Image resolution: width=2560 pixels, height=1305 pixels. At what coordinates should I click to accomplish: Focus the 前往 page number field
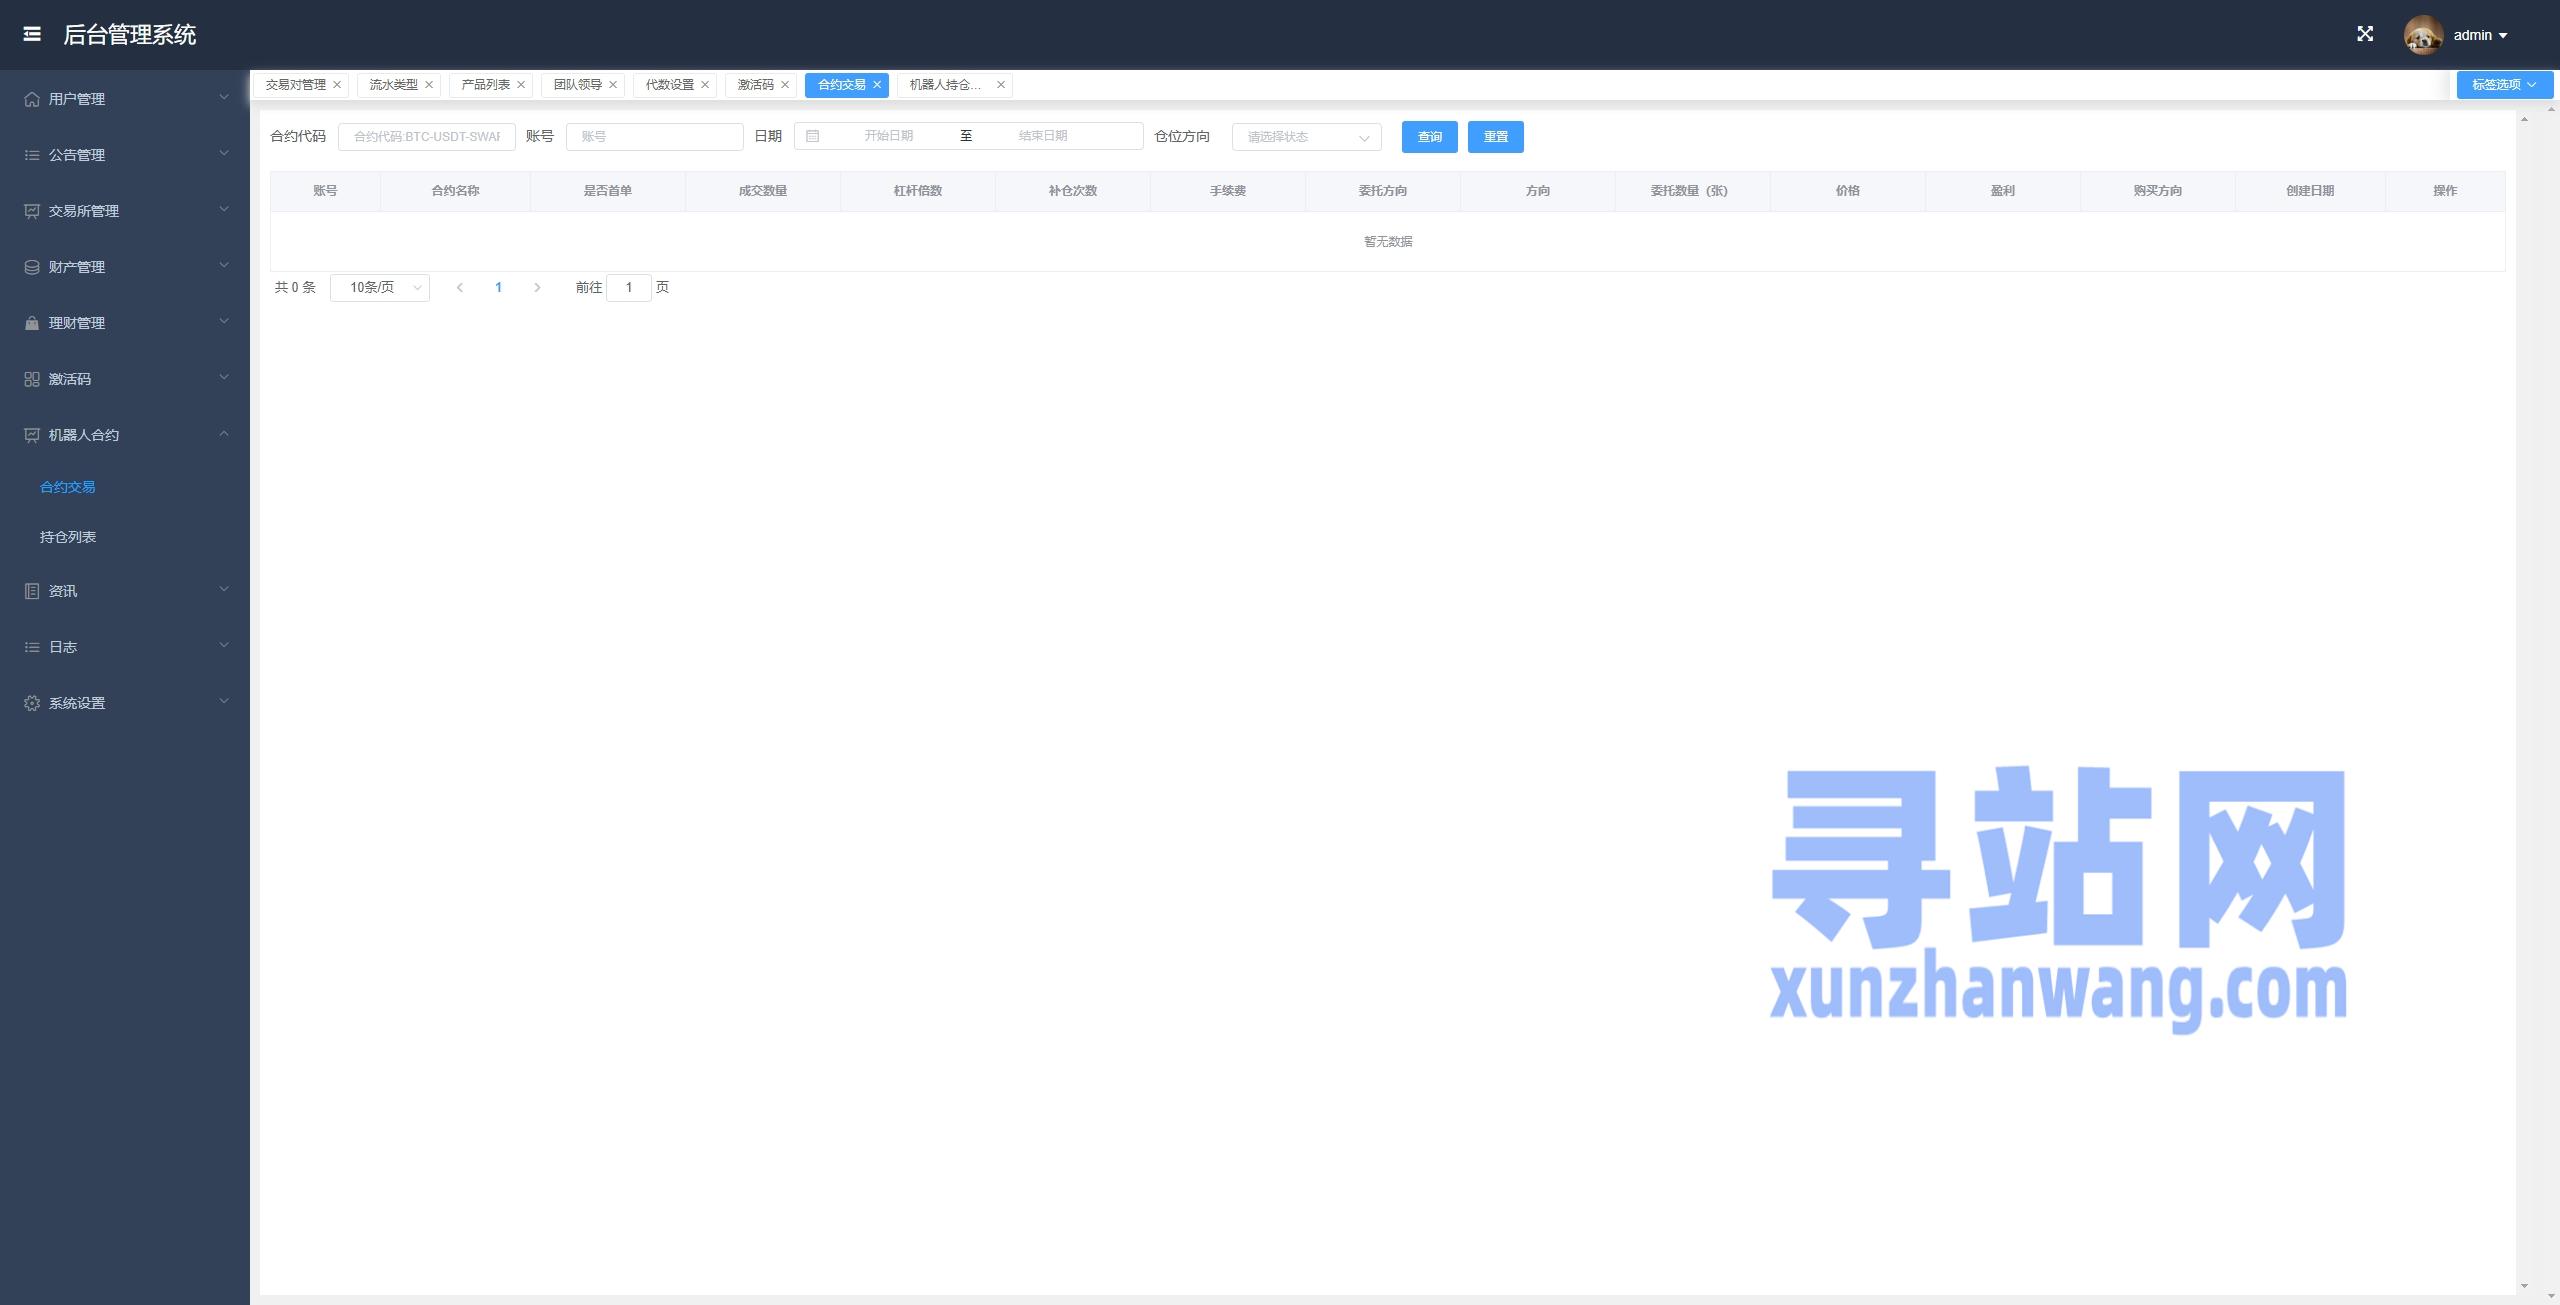(x=629, y=288)
